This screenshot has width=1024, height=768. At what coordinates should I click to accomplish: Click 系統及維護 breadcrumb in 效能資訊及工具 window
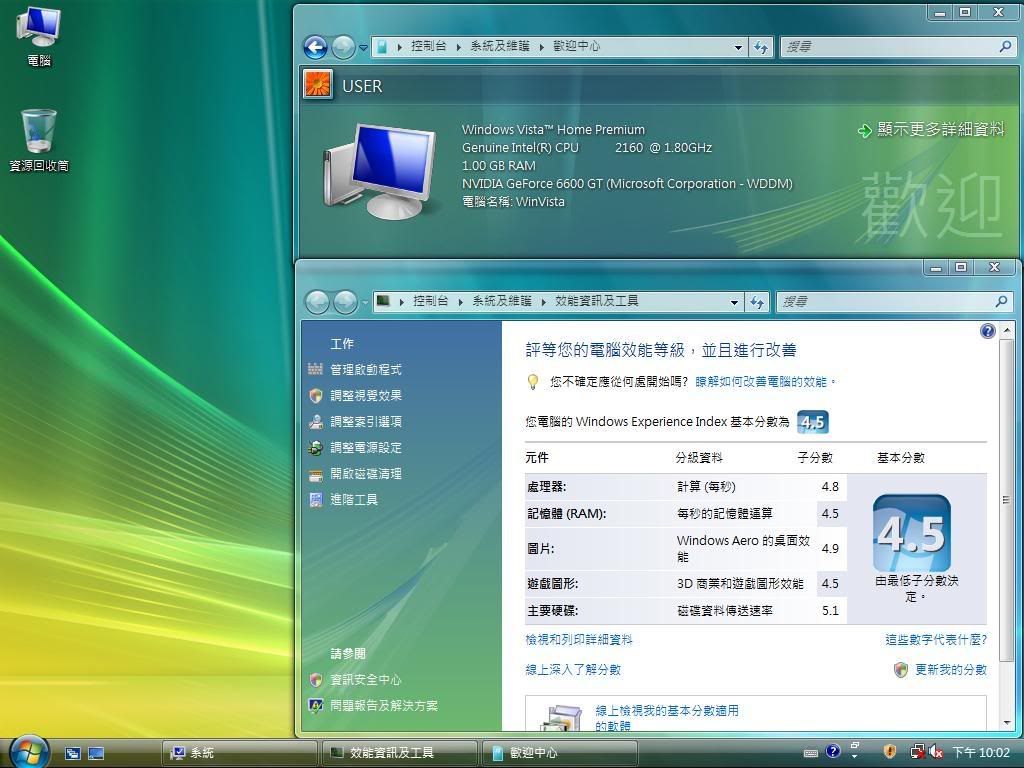502,301
